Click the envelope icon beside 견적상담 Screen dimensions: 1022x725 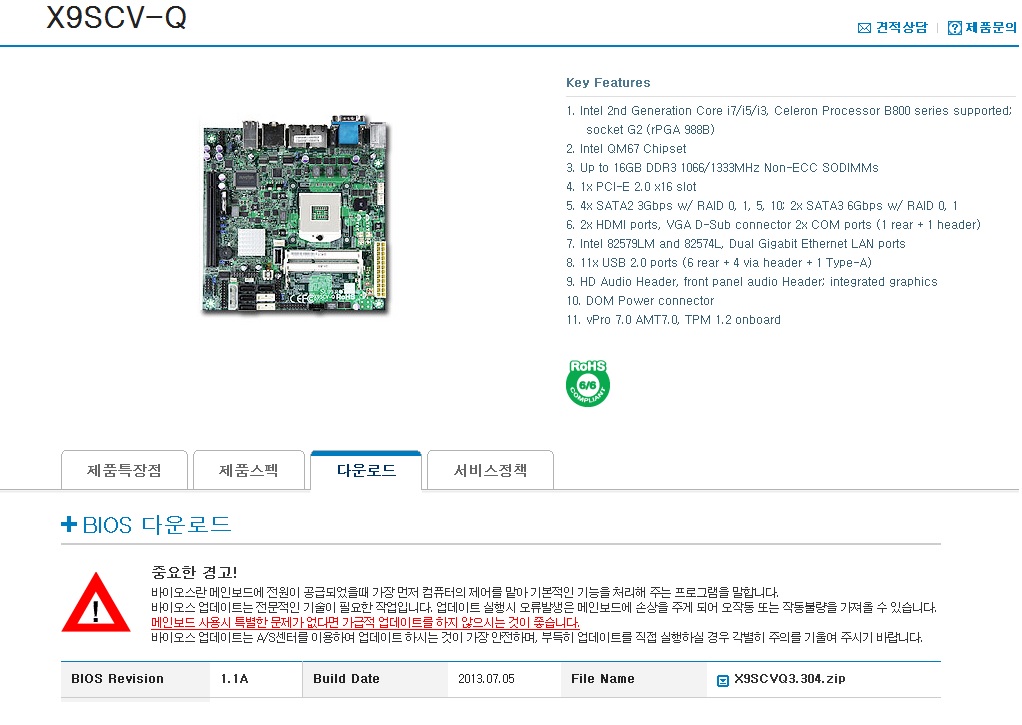pyautogui.click(x=864, y=27)
